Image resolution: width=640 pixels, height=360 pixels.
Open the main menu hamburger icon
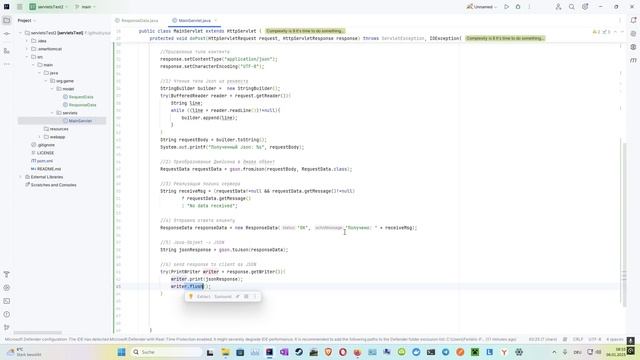(x=20, y=7)
